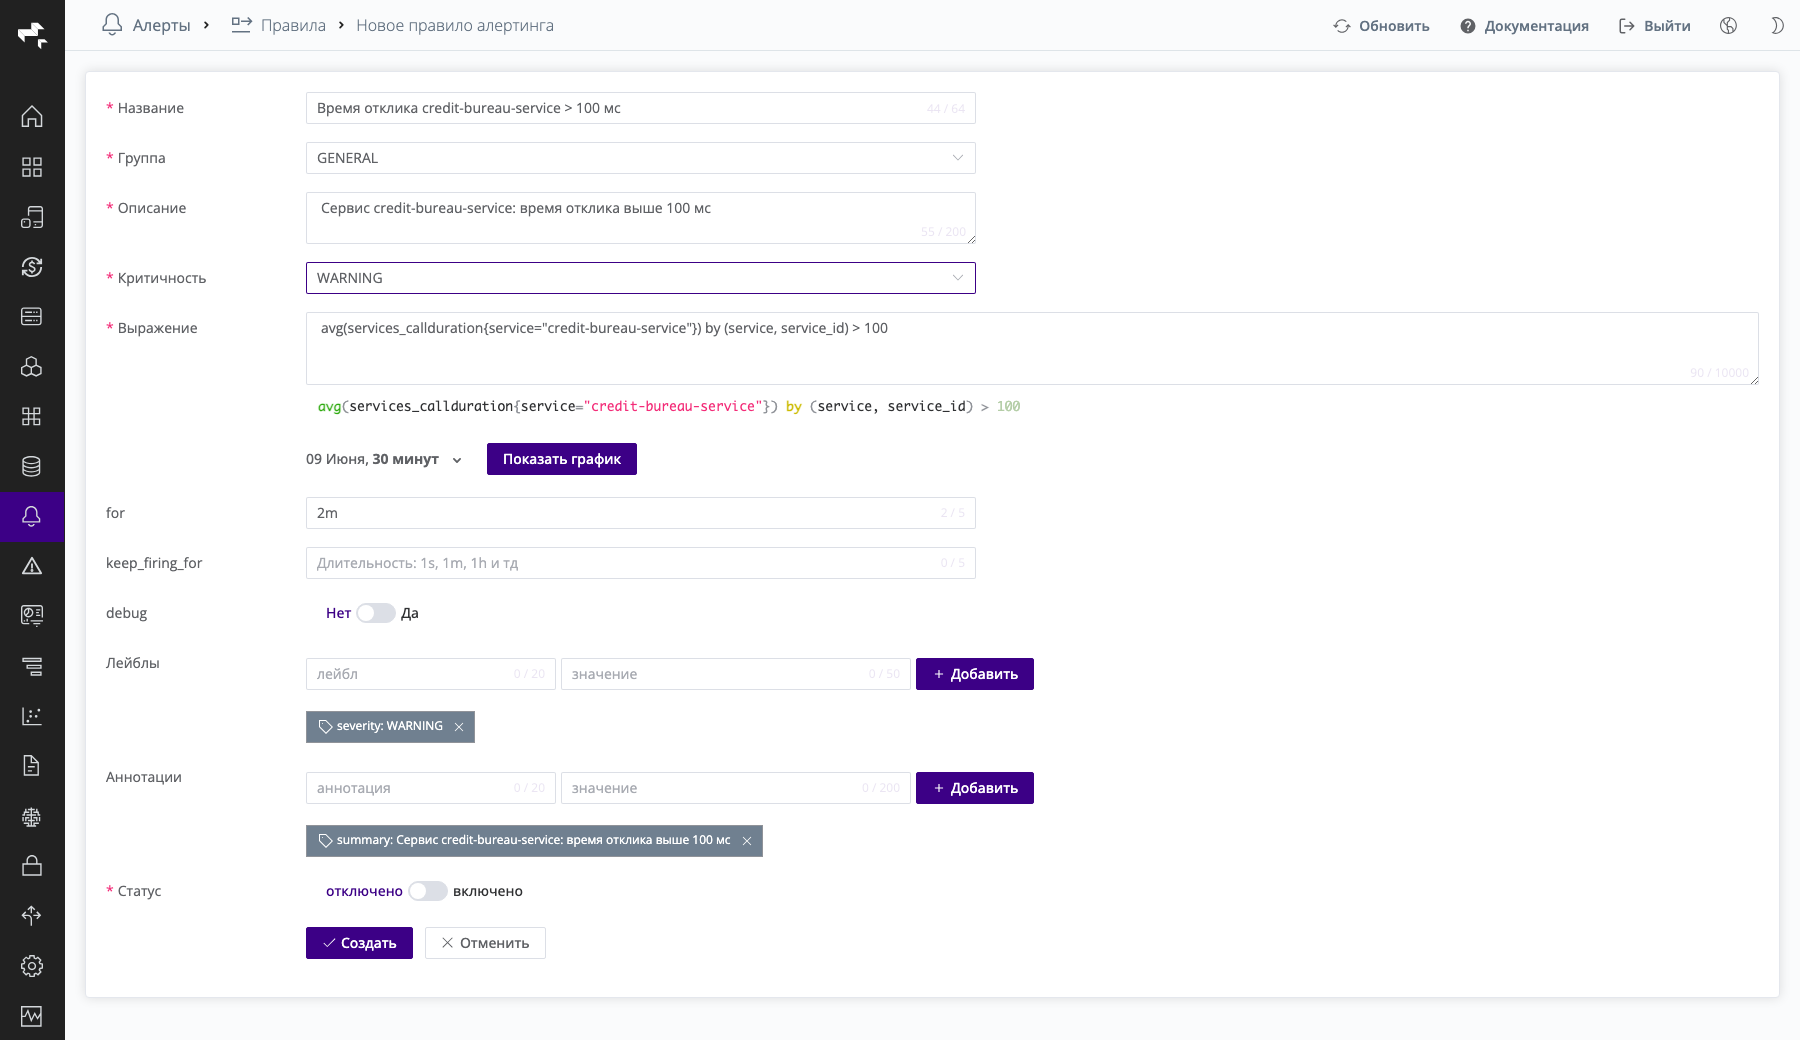1800x1040 pixels.
Task: Click the devices icon in sidebar
Action: point(32,216)
